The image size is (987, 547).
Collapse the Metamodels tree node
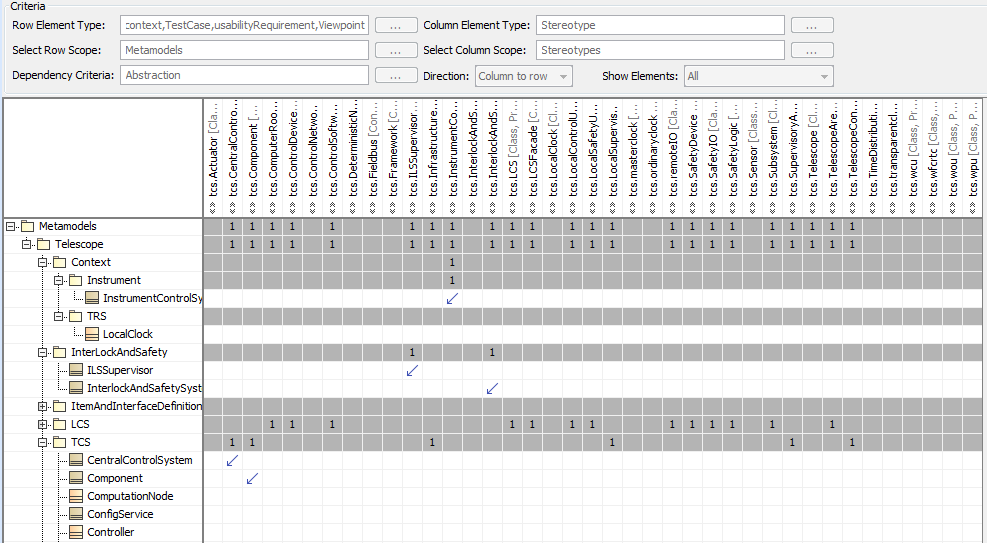[x=10, y=226]
